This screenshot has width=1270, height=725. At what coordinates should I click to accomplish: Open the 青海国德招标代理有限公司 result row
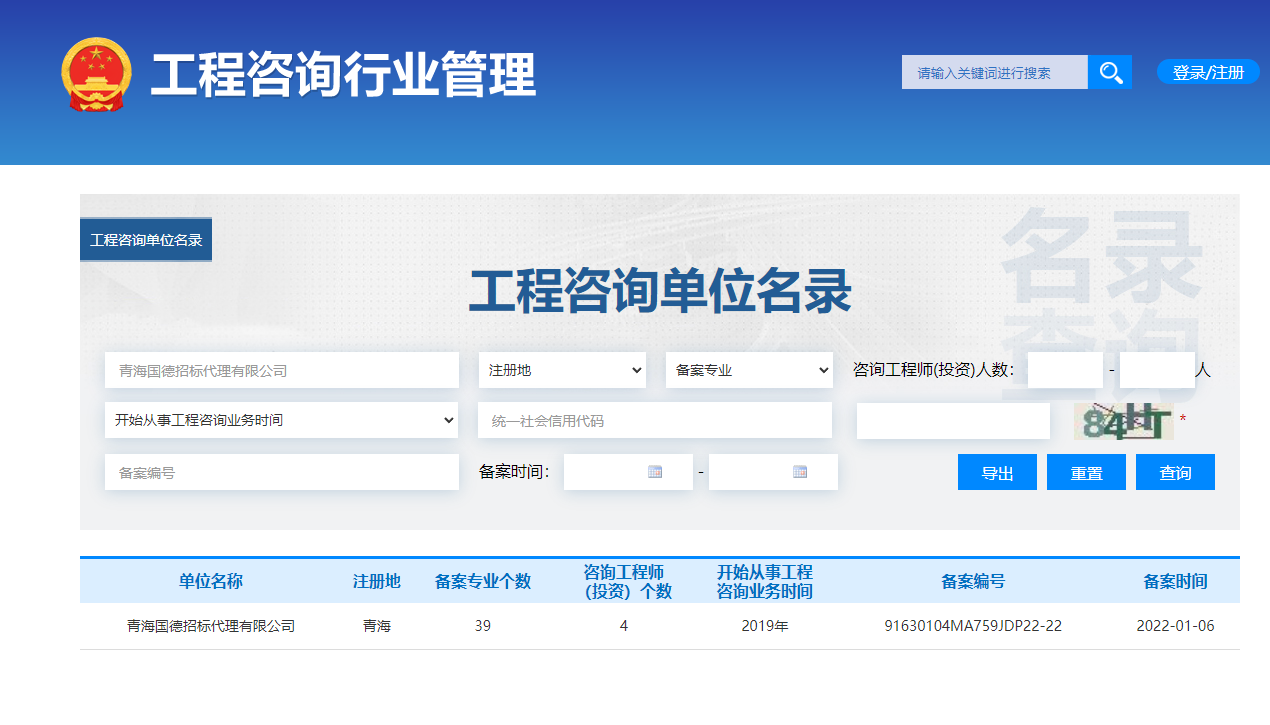pos(211,626)
